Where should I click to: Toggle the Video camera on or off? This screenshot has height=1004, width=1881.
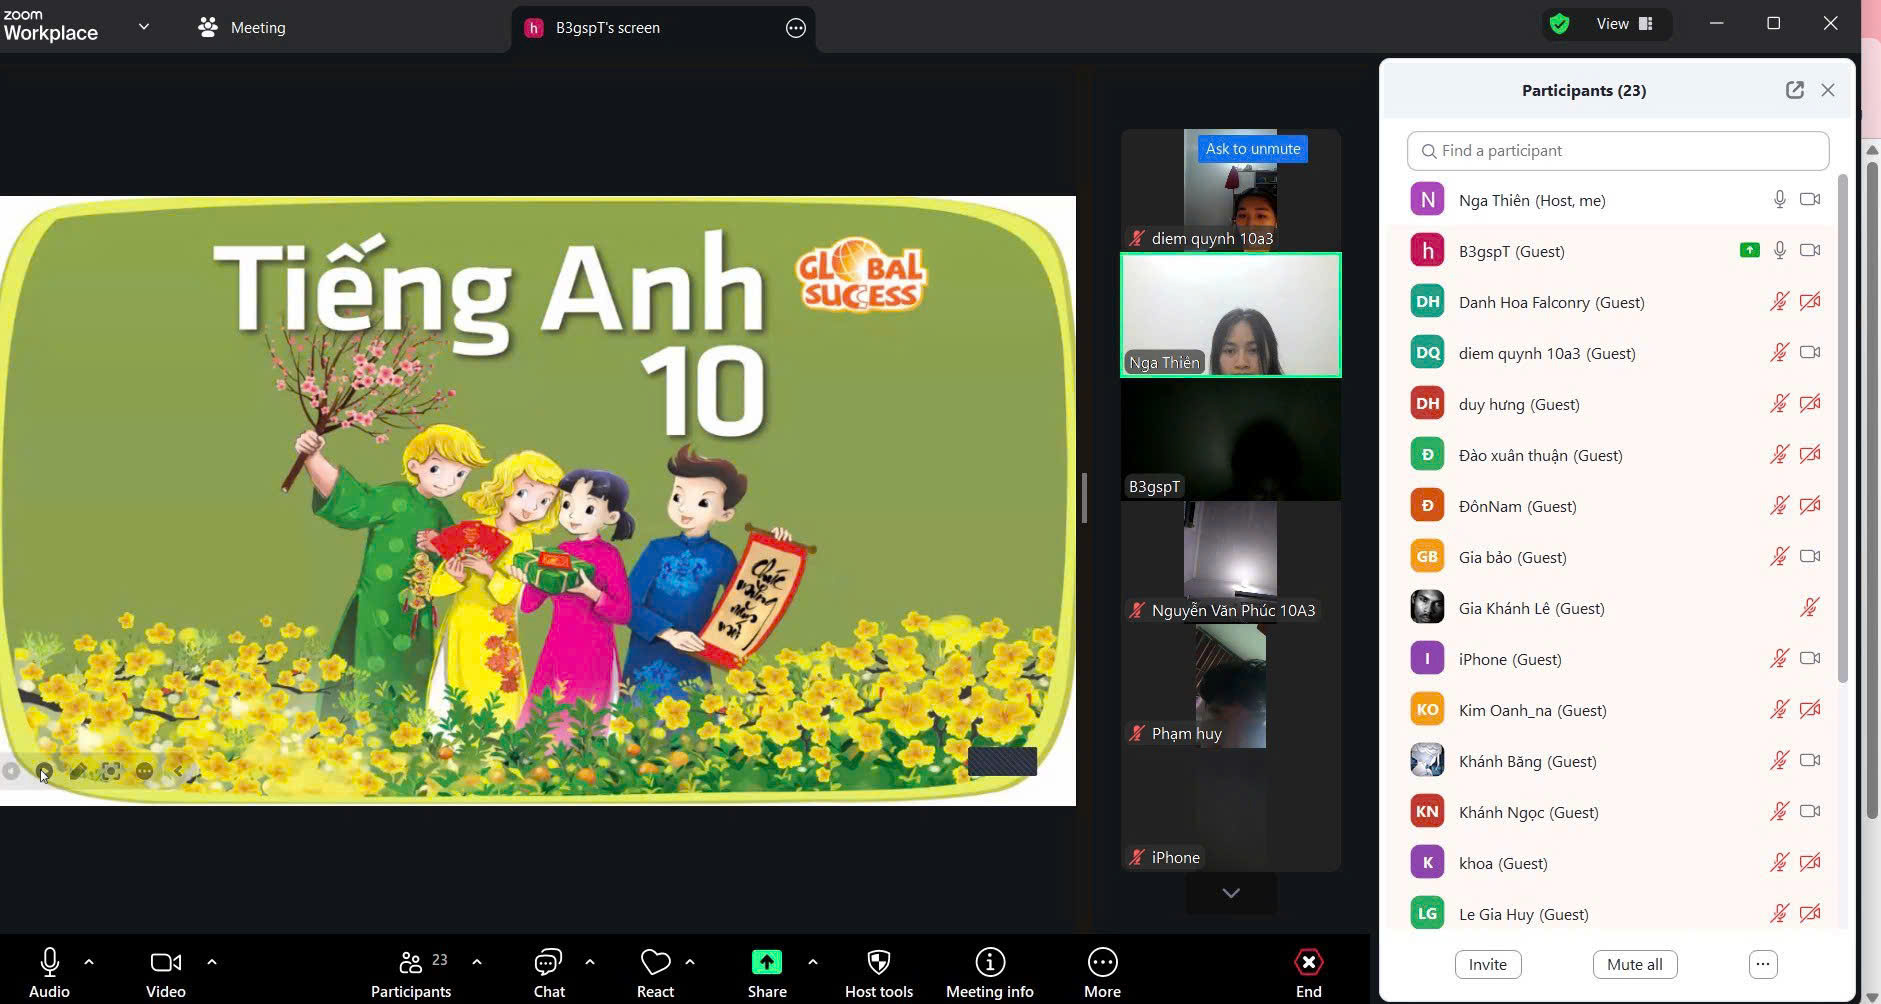click(165, 963)
